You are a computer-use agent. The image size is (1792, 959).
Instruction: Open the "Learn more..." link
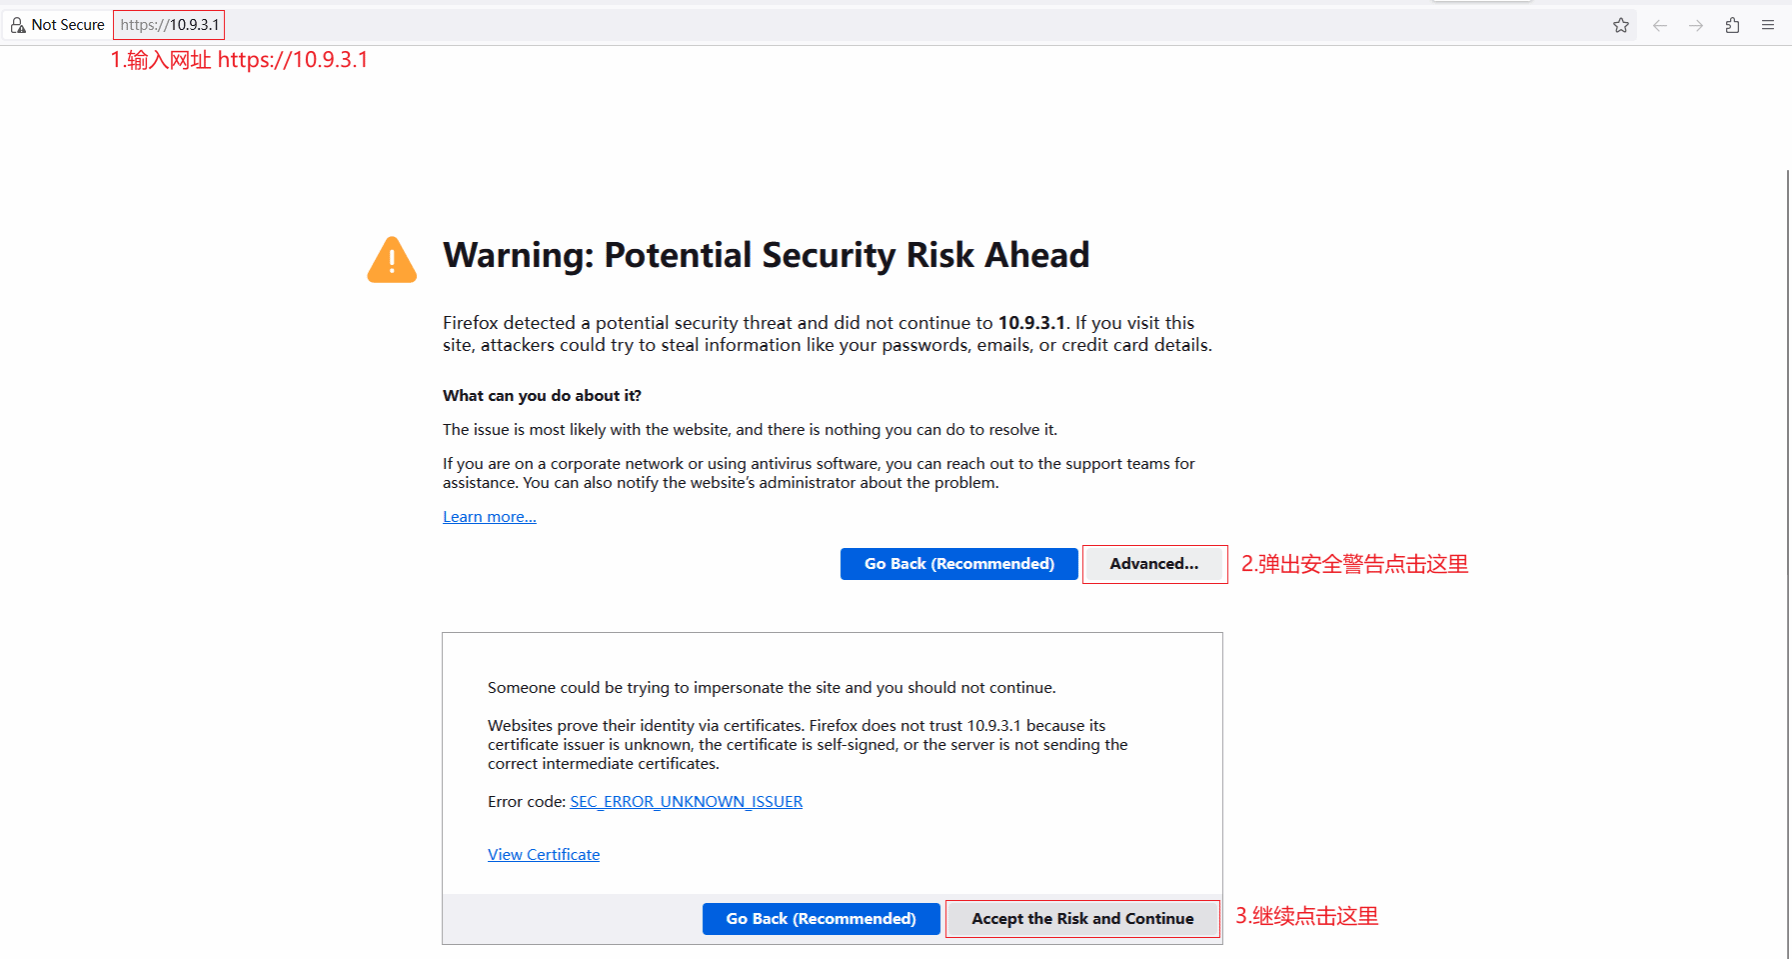489,517
